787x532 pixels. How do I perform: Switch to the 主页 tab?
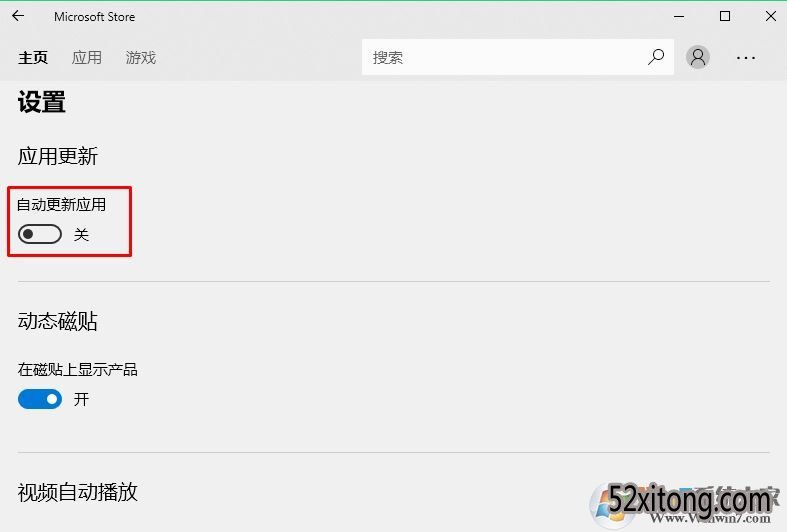coord(33,58)
